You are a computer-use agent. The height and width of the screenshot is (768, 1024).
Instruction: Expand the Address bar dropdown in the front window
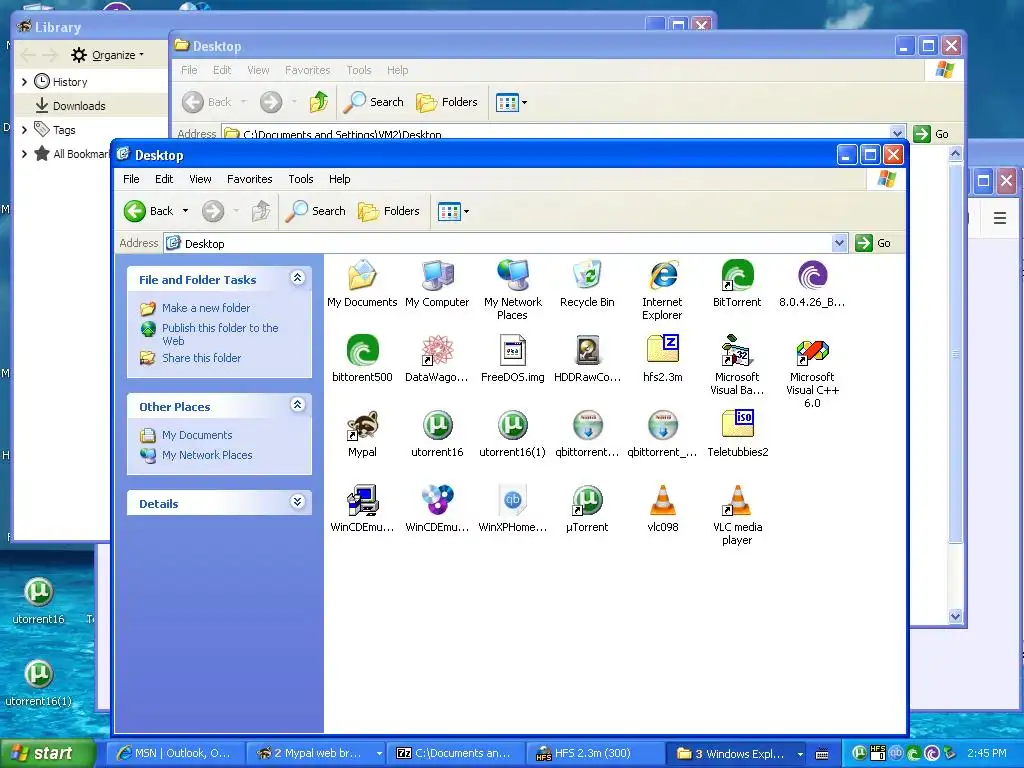(839, 244)
